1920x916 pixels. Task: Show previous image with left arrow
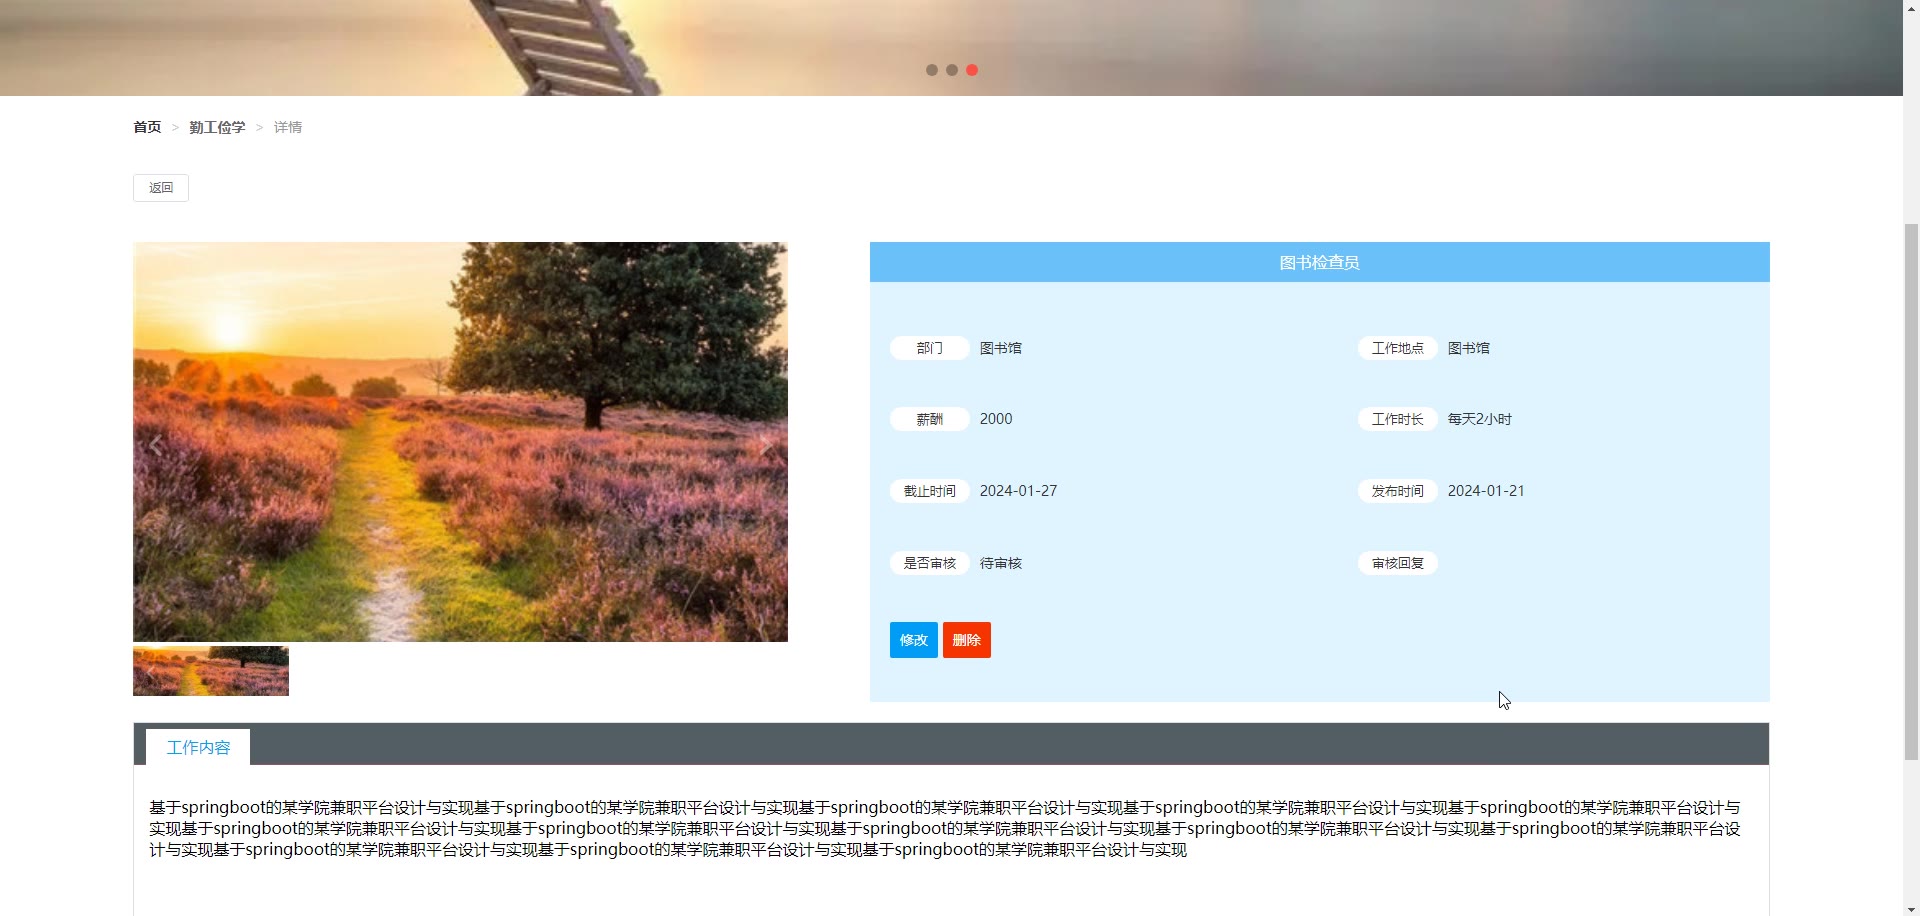[156, 446]
